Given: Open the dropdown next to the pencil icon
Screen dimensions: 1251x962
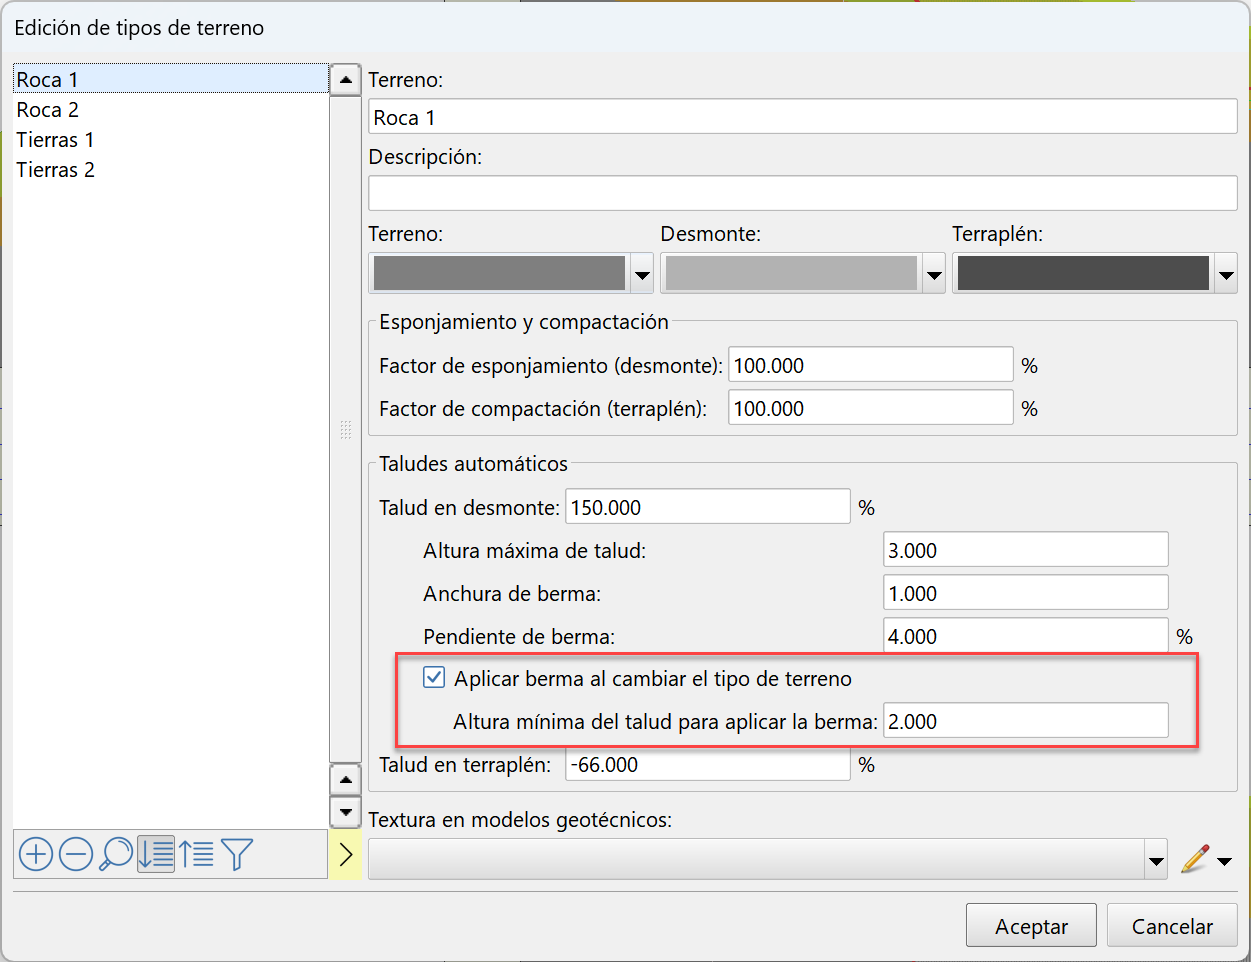Looking at the screenshot, I should pos(1222,860).
